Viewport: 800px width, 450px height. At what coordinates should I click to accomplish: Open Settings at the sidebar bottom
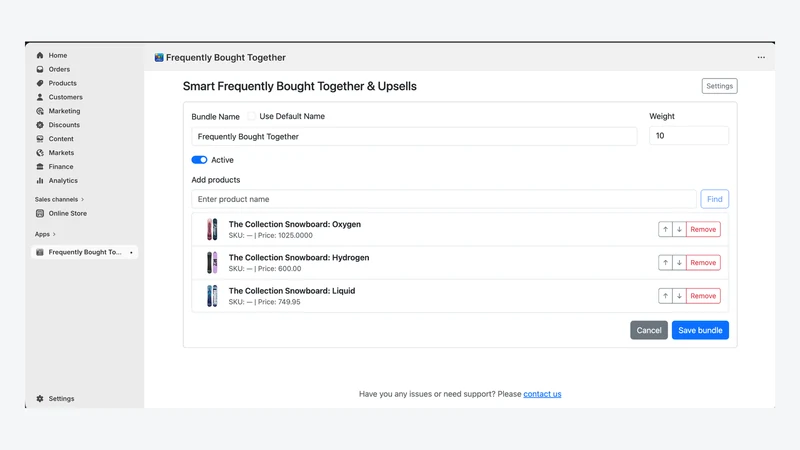61,398
